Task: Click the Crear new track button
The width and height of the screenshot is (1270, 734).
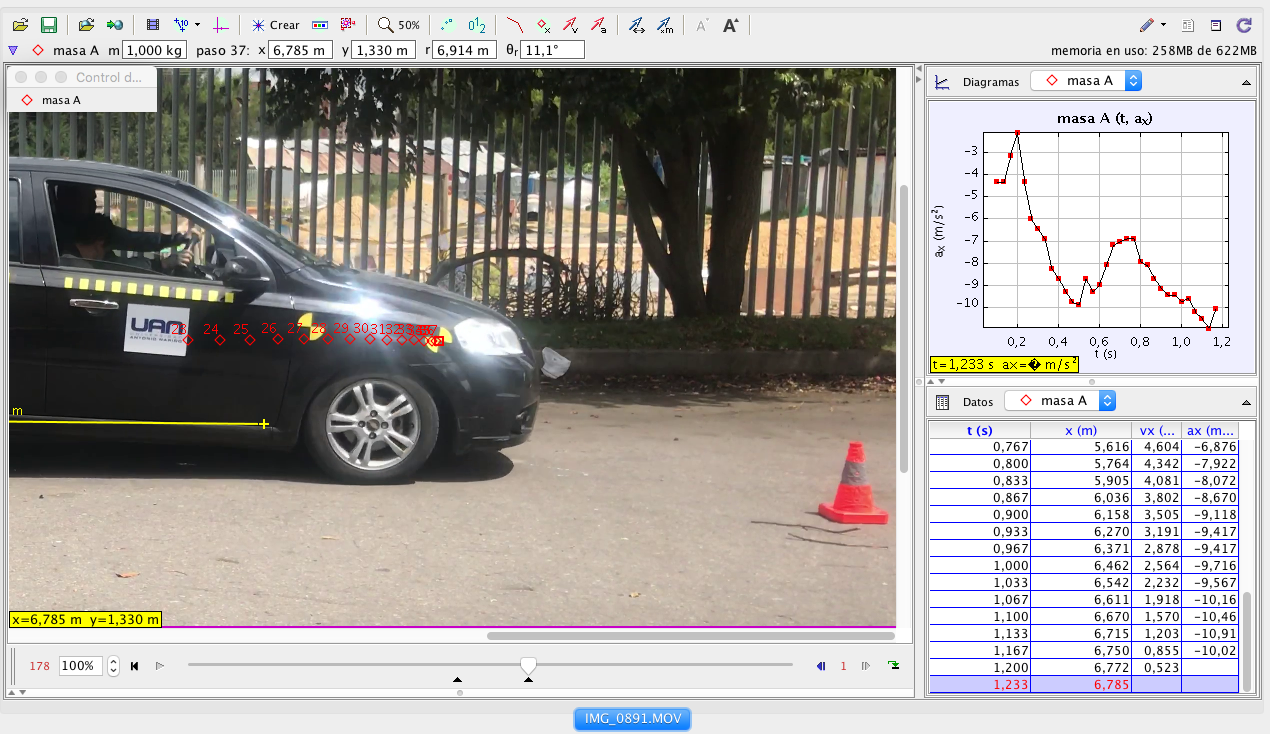Action: click(x=275, y=25)
